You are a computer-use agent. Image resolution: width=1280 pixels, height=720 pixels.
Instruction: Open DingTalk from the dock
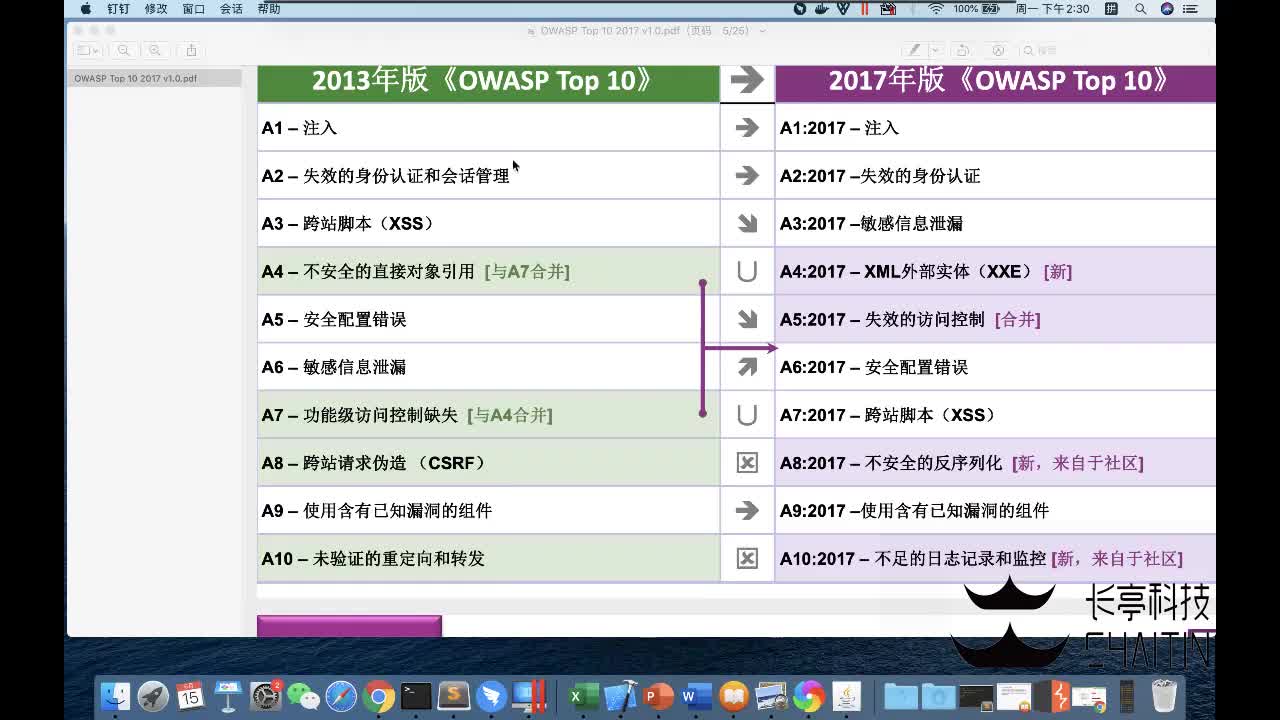[491, 696]
